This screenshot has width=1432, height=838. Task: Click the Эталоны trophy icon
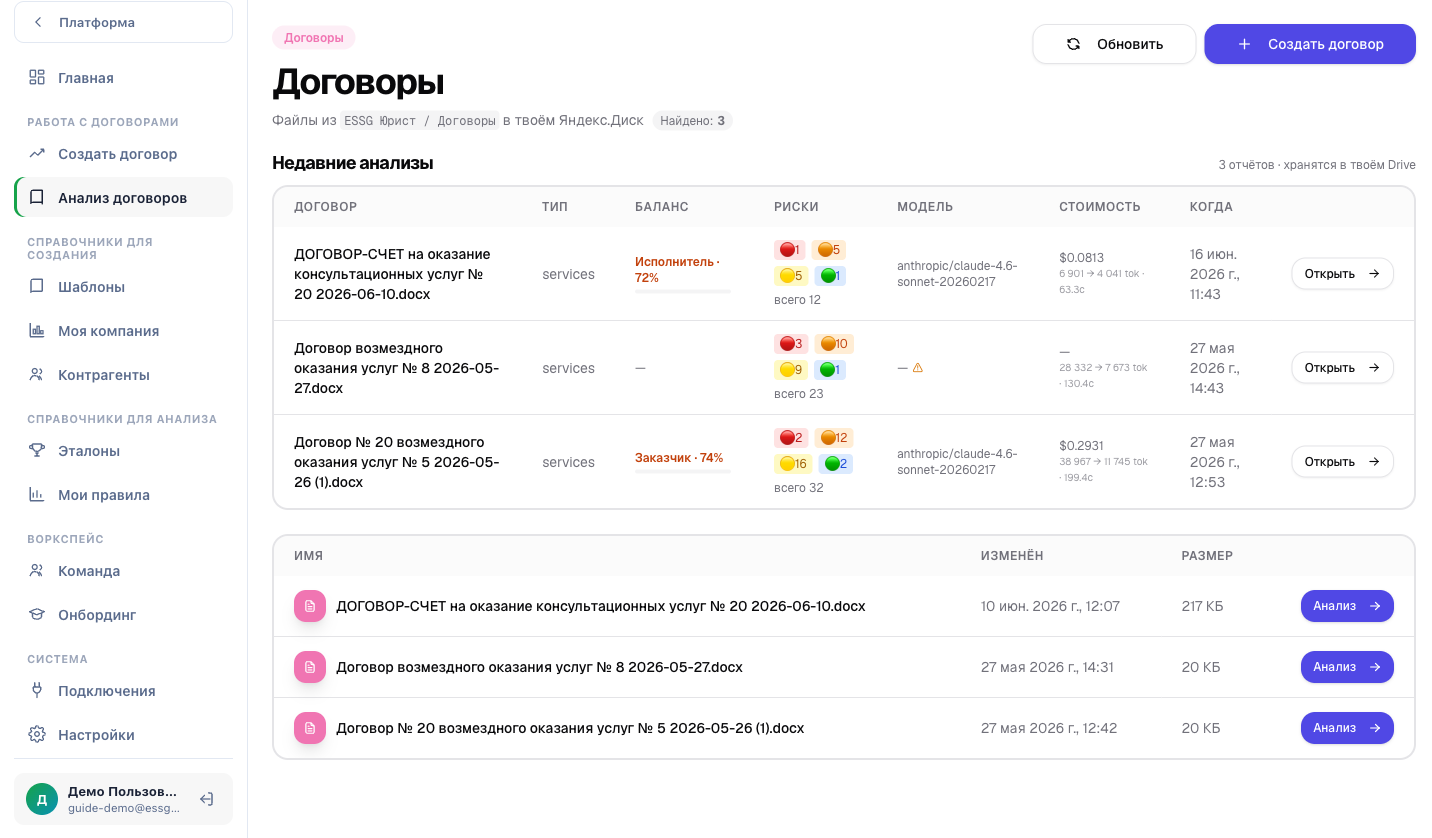pos(37,450)
